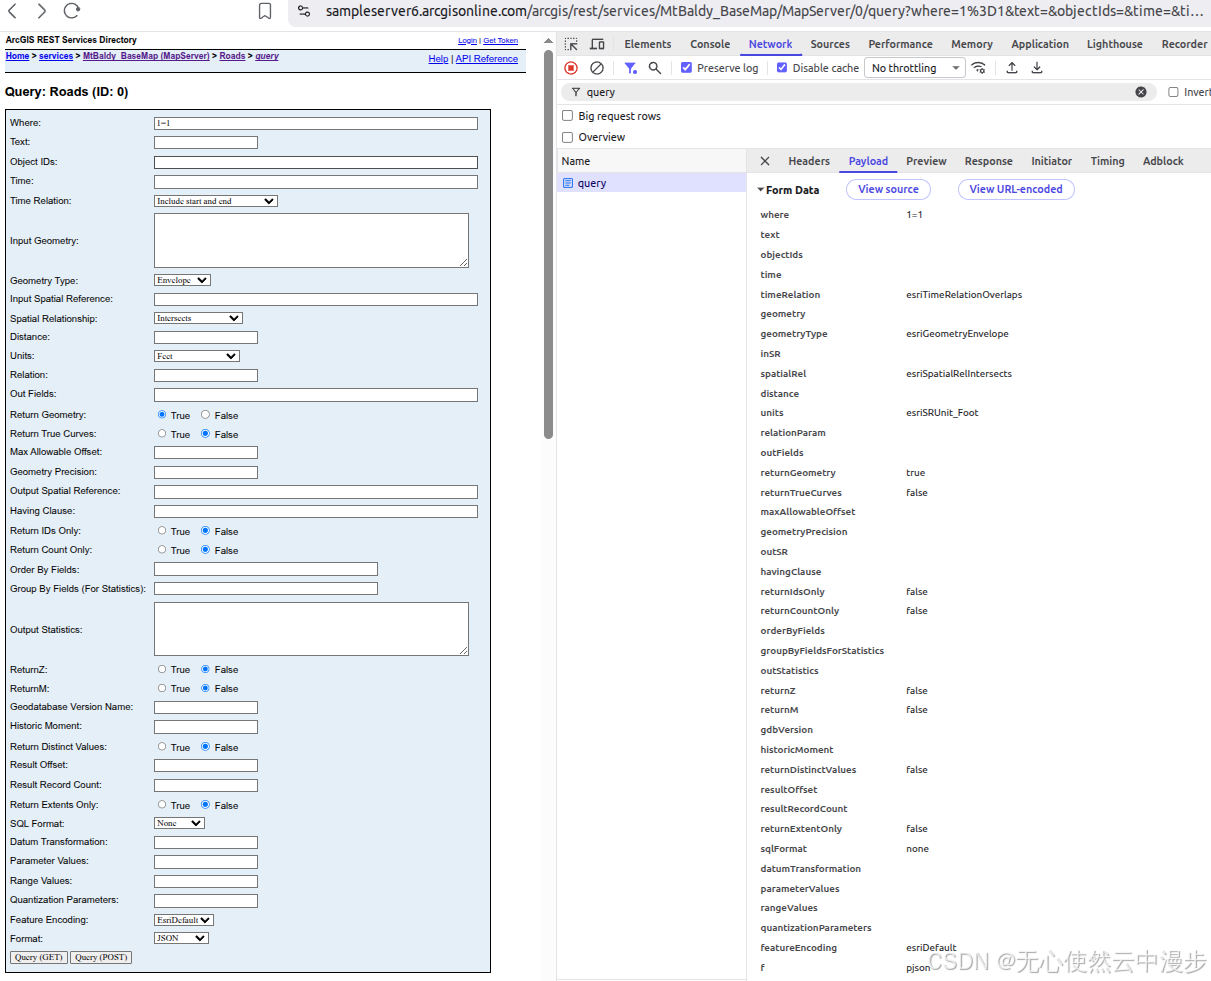Open the No throttling dropdown

coord(914,68)
